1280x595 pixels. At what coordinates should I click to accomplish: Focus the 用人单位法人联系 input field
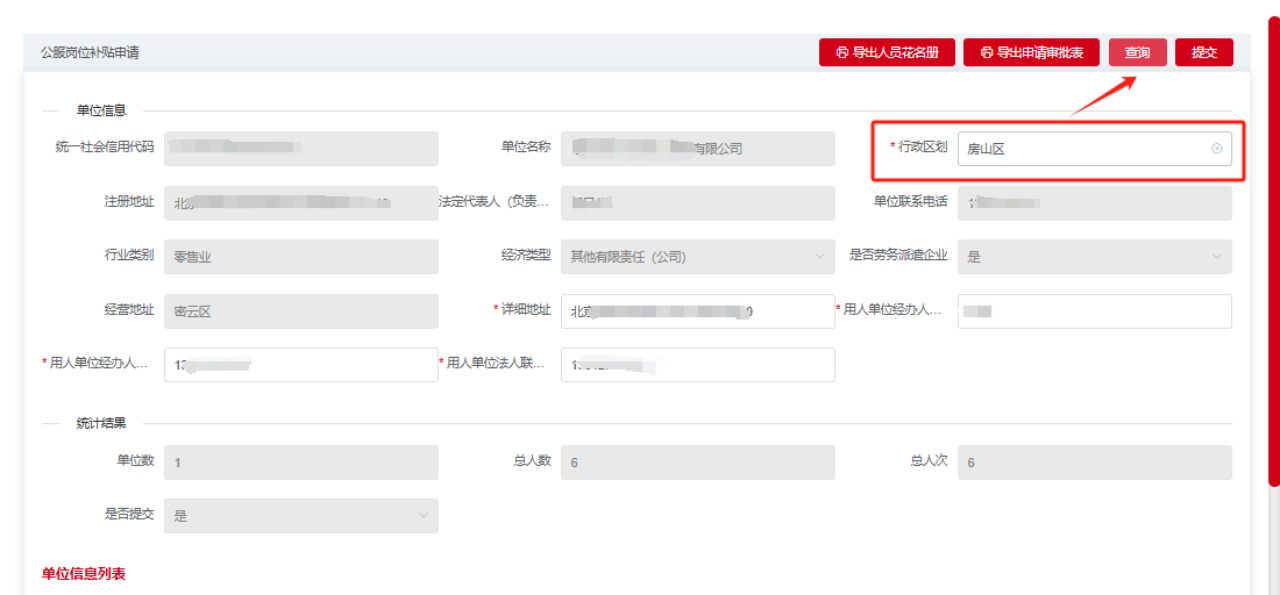point(697,365)
